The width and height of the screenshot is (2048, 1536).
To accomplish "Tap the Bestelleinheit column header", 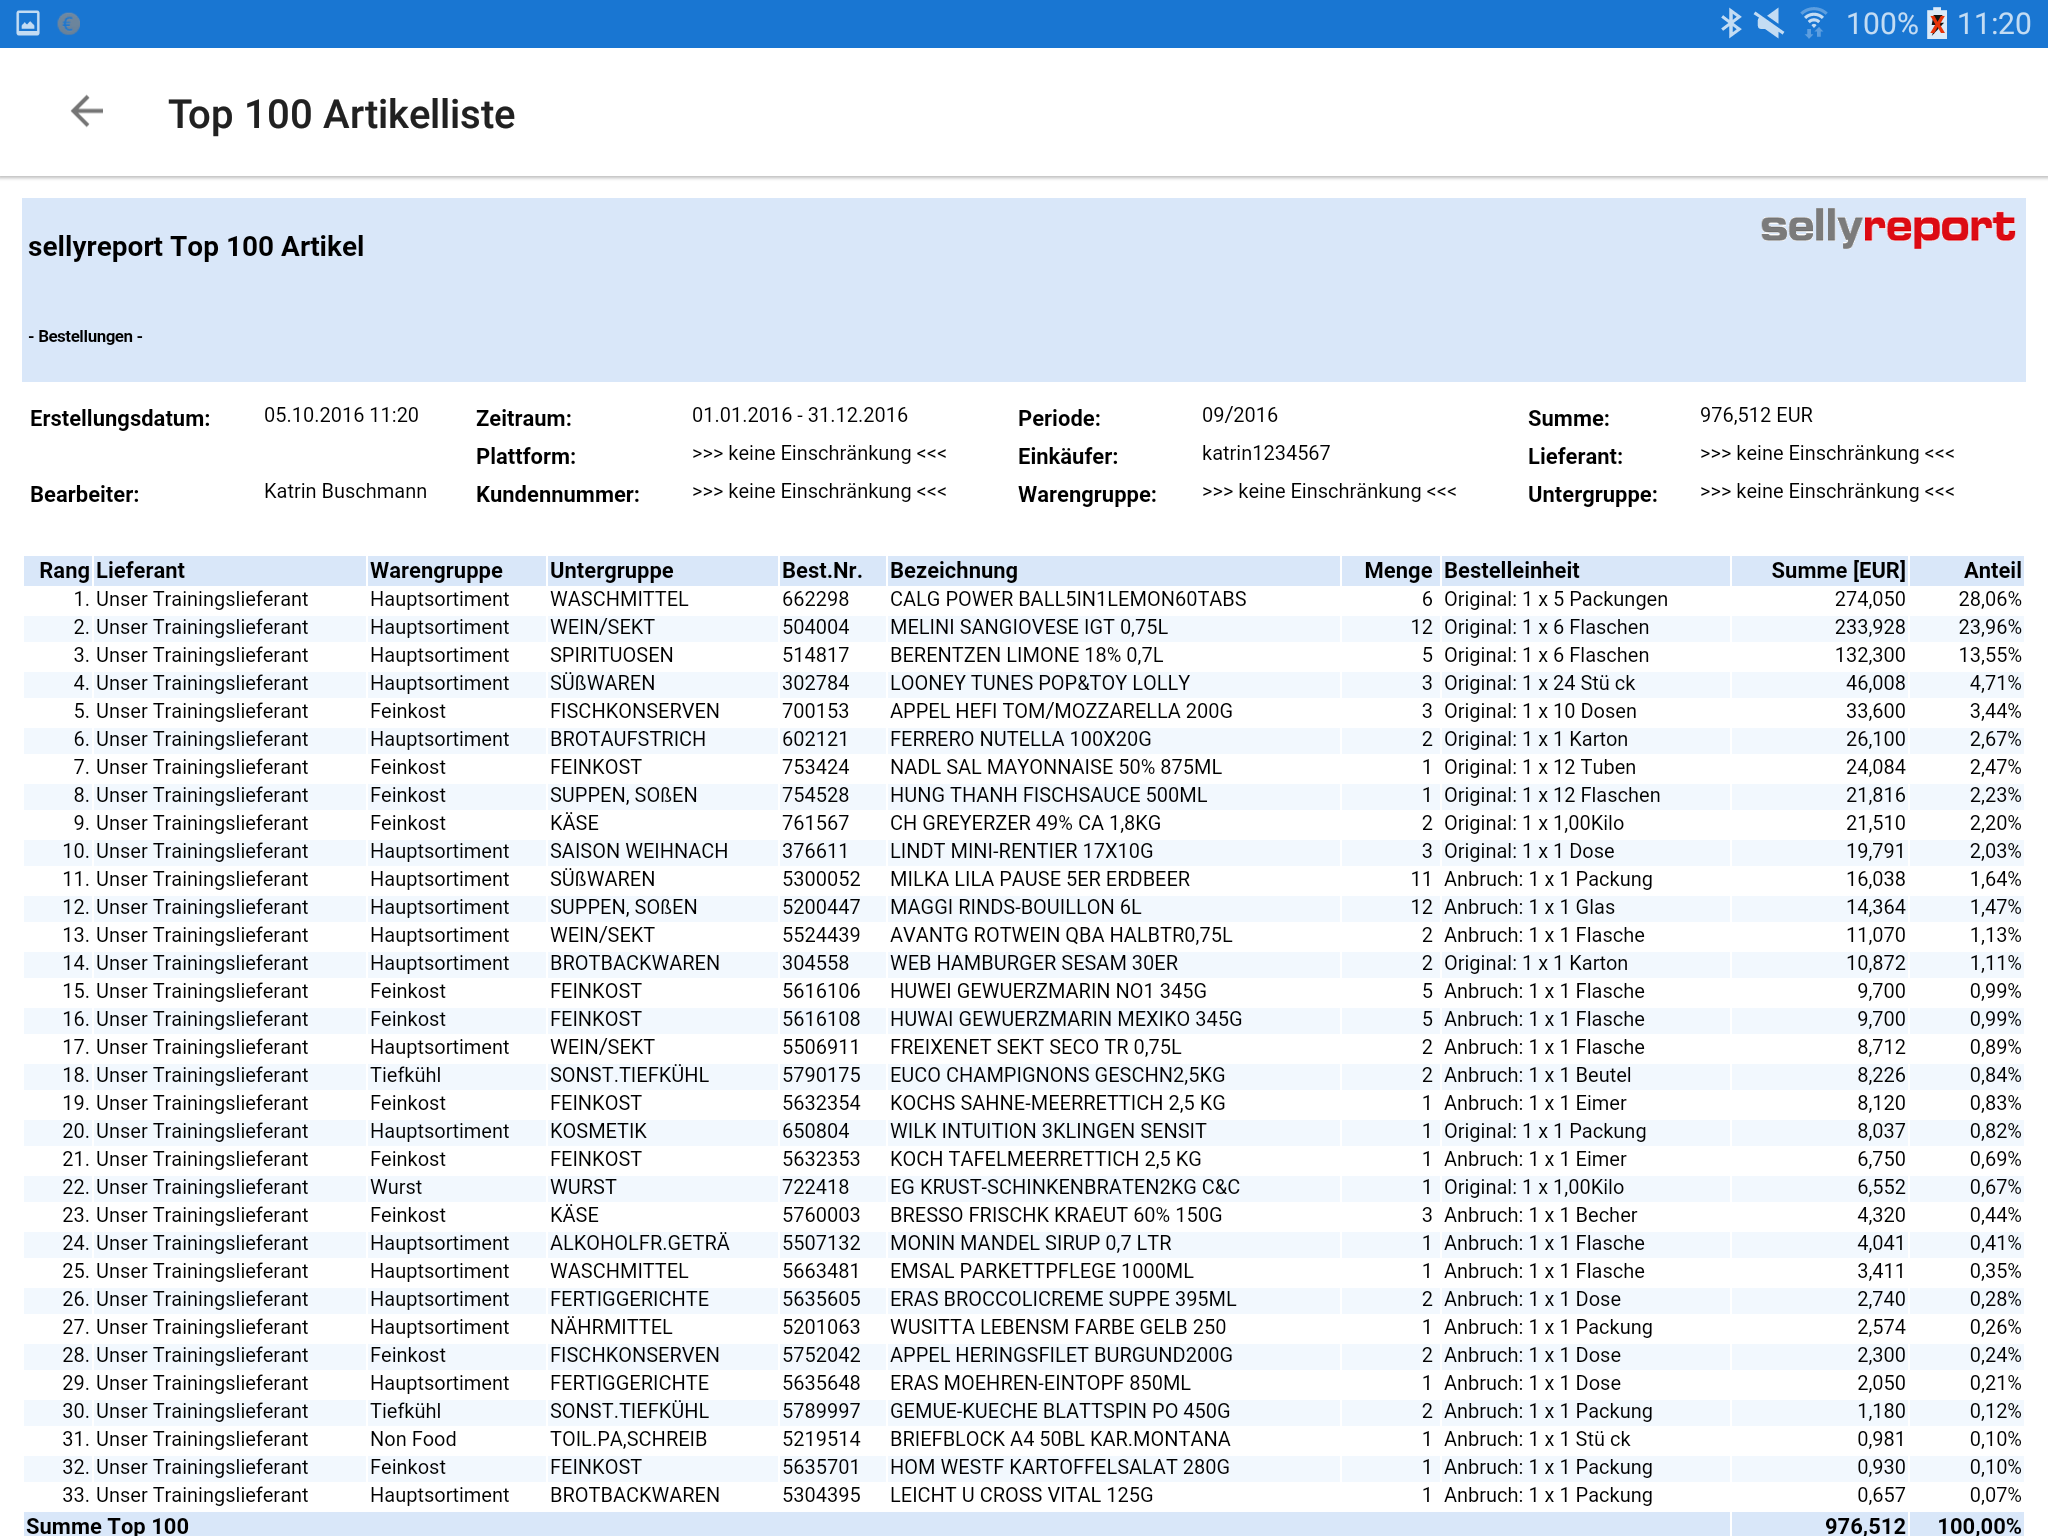I will (x=1511, y=570).
